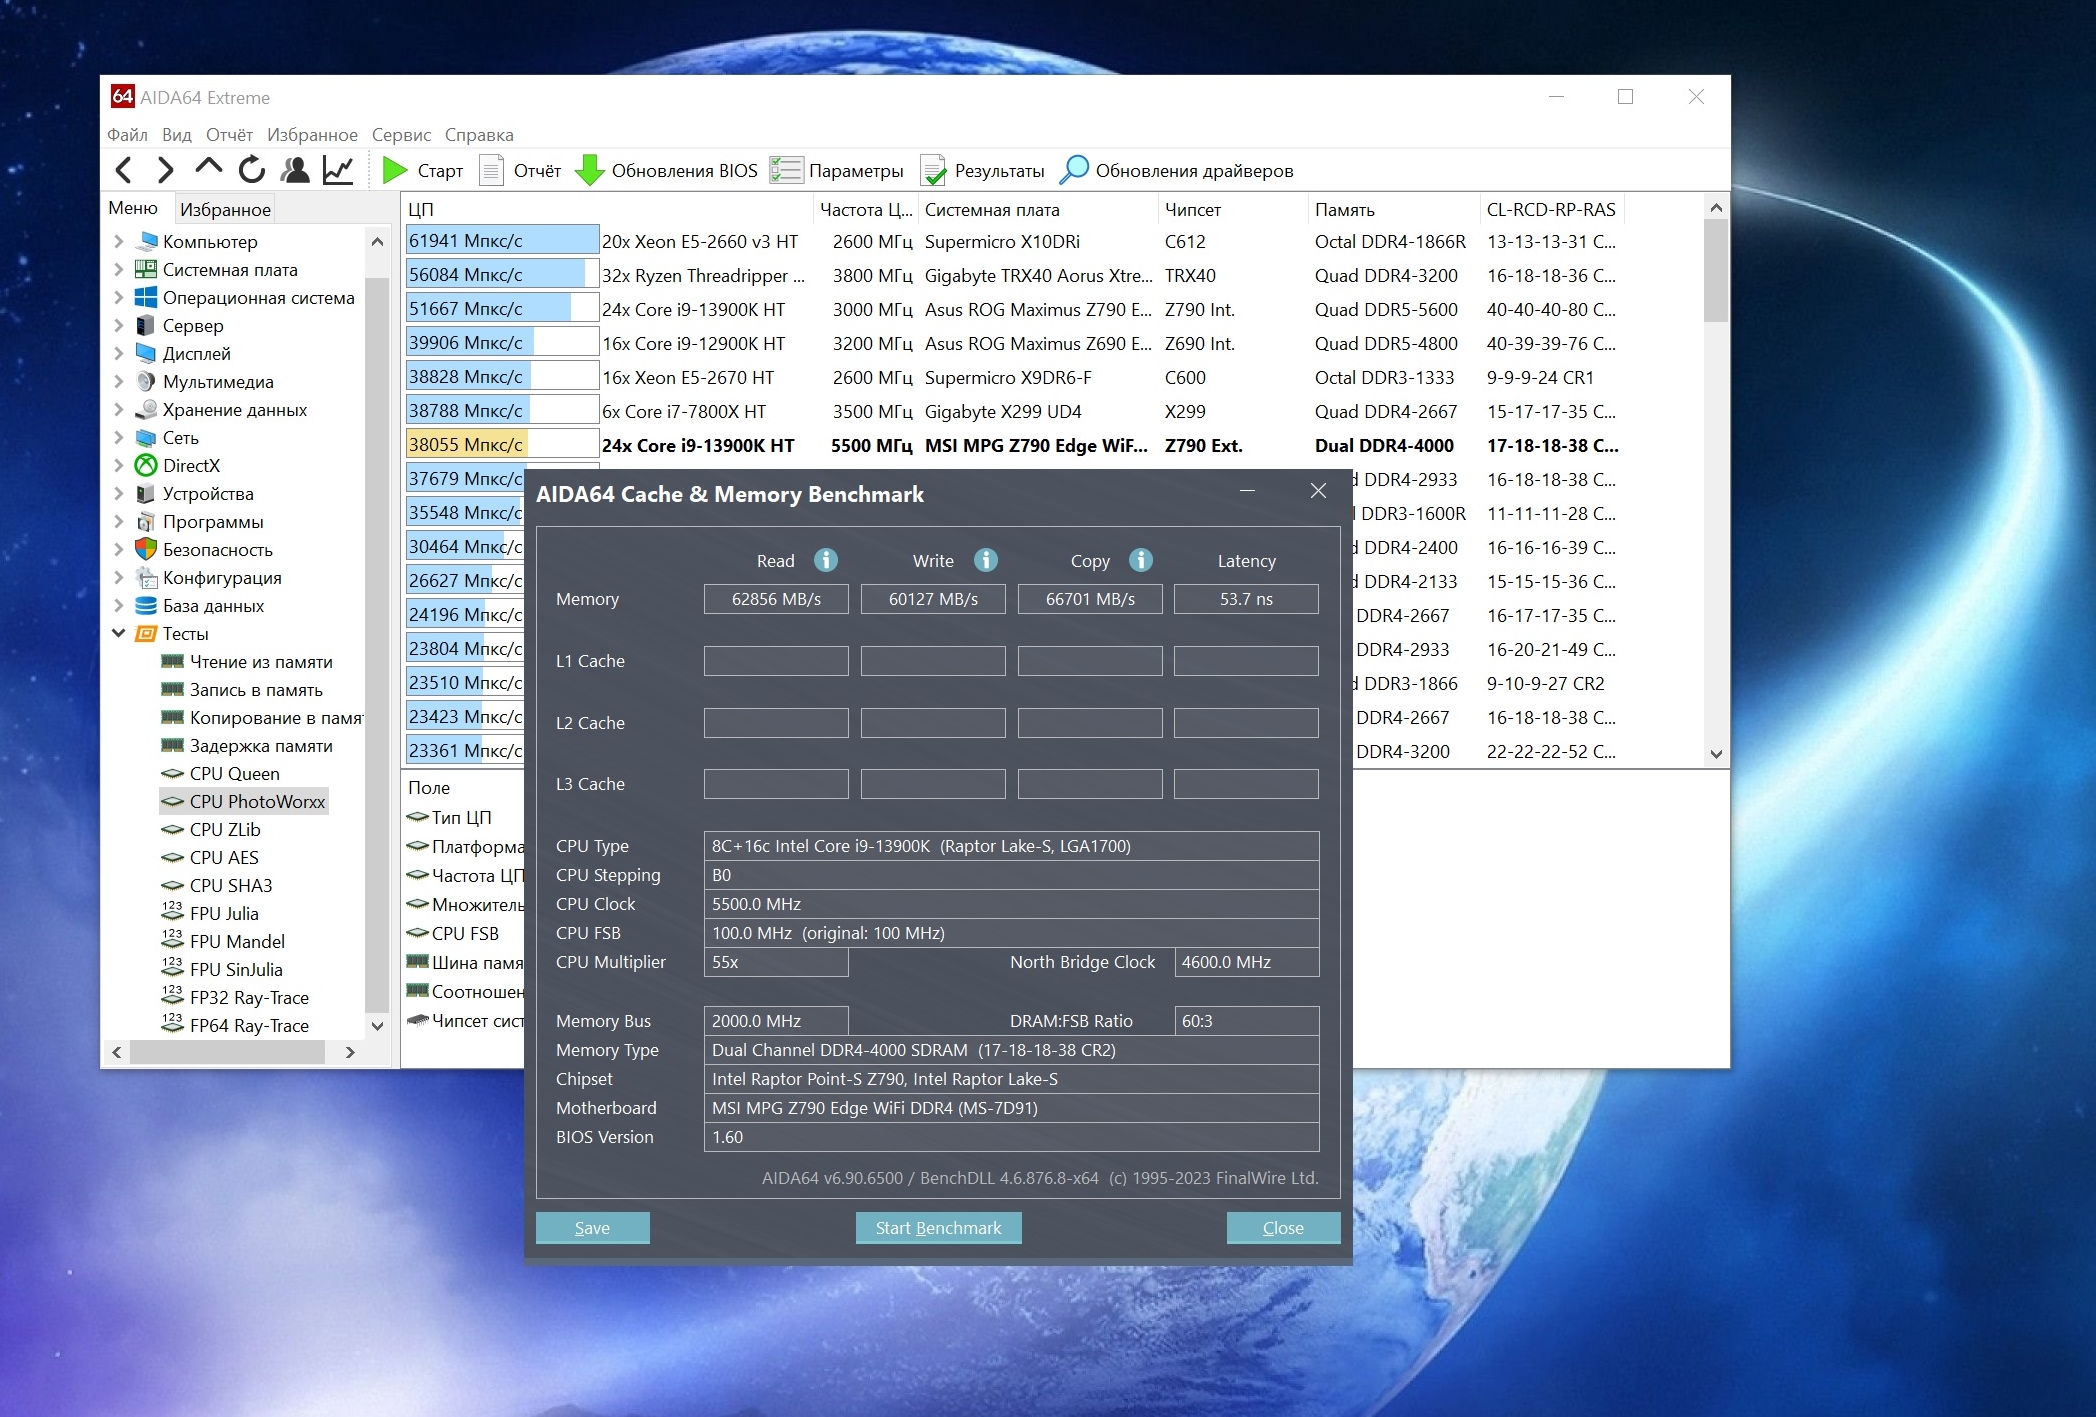The image size is (2096, 1417).
Task: Click the green Start arrow icon
Action: [x=395, y=170]
